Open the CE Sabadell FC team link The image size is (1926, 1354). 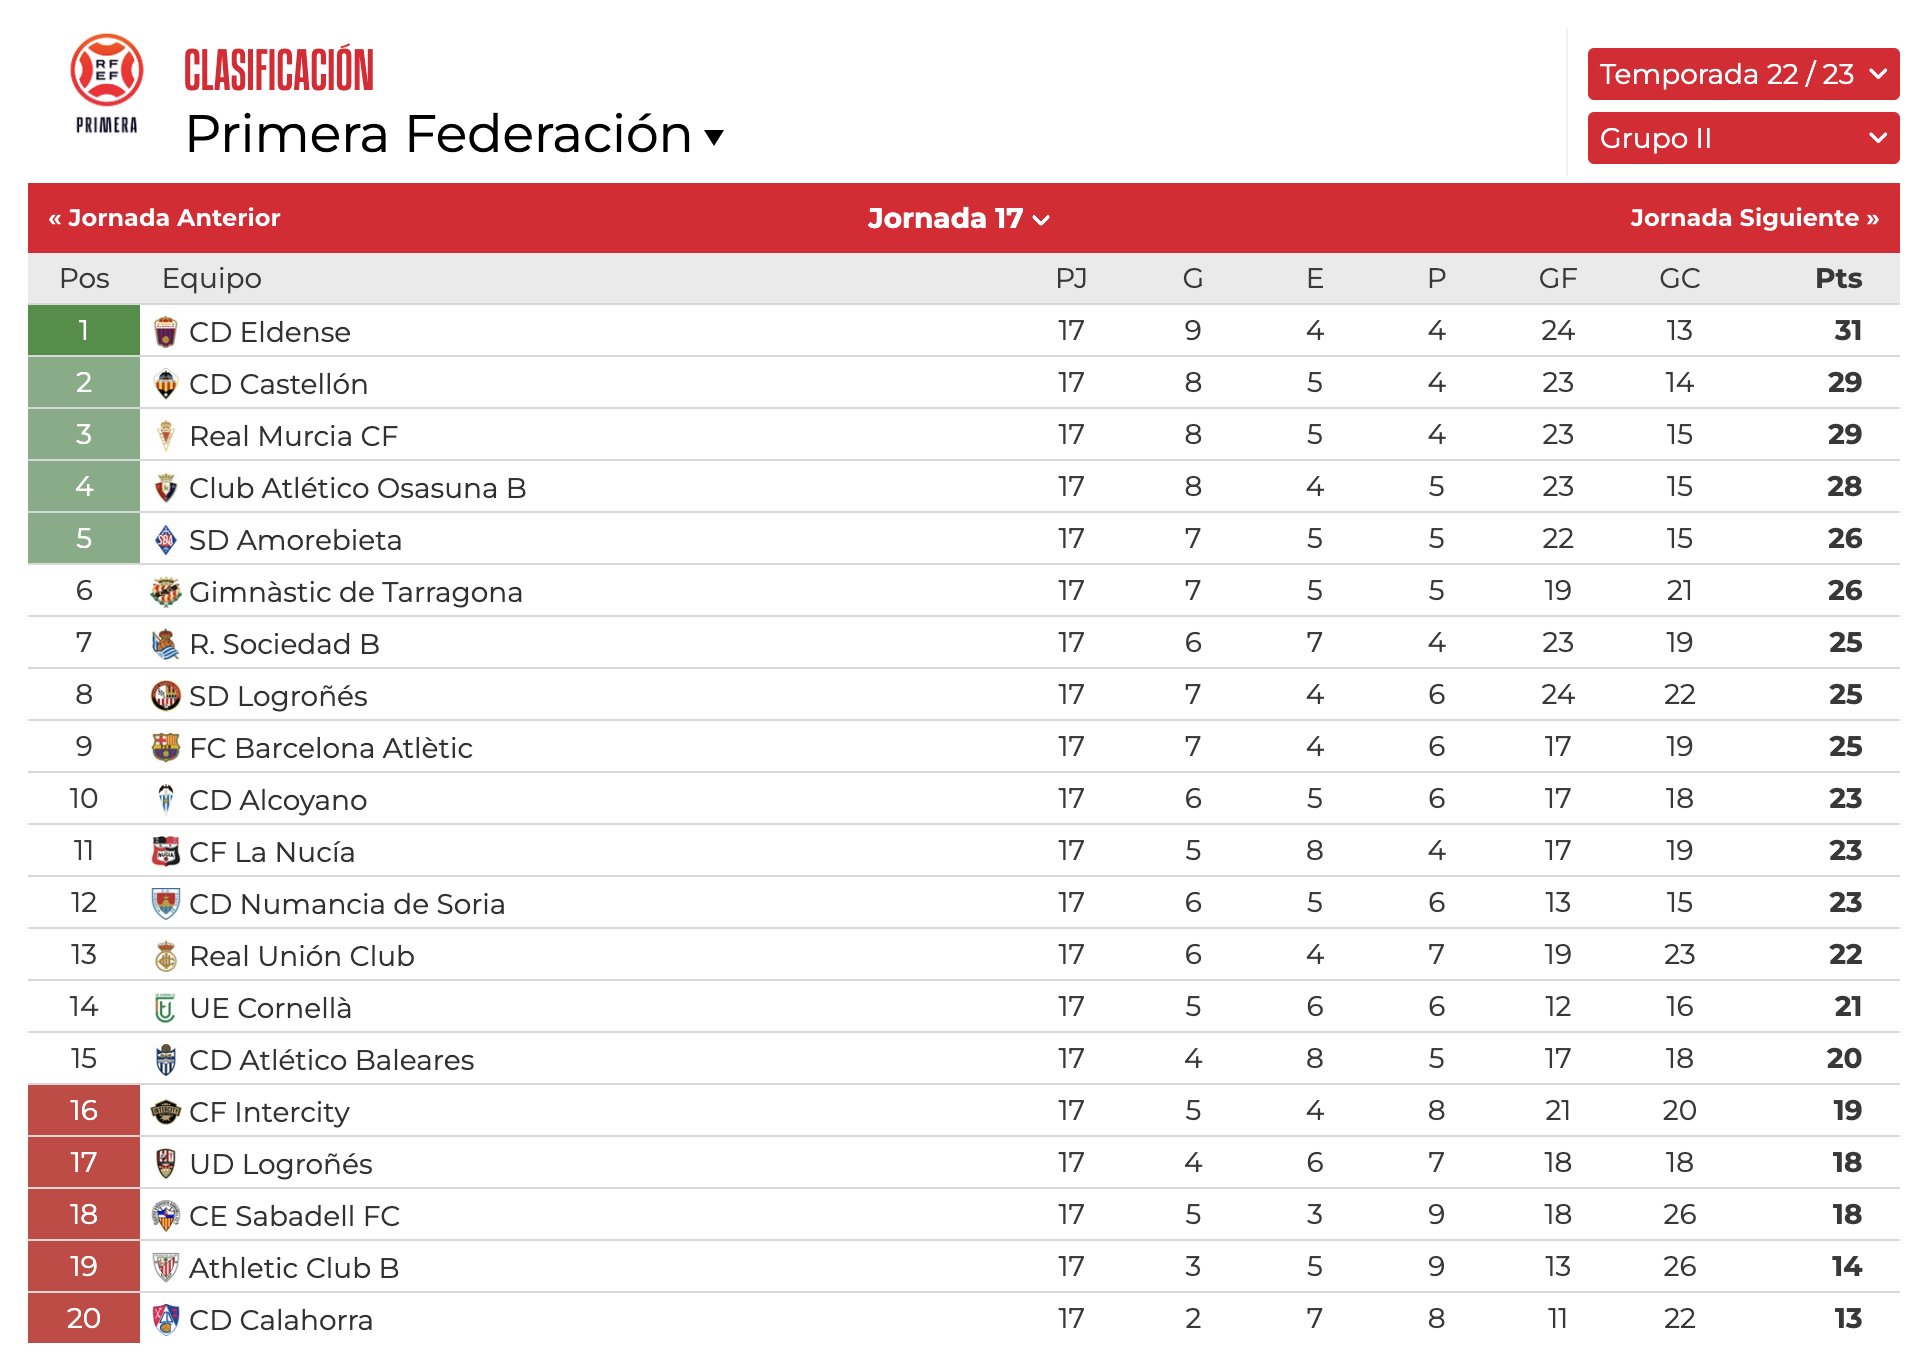coord(294,1216)
